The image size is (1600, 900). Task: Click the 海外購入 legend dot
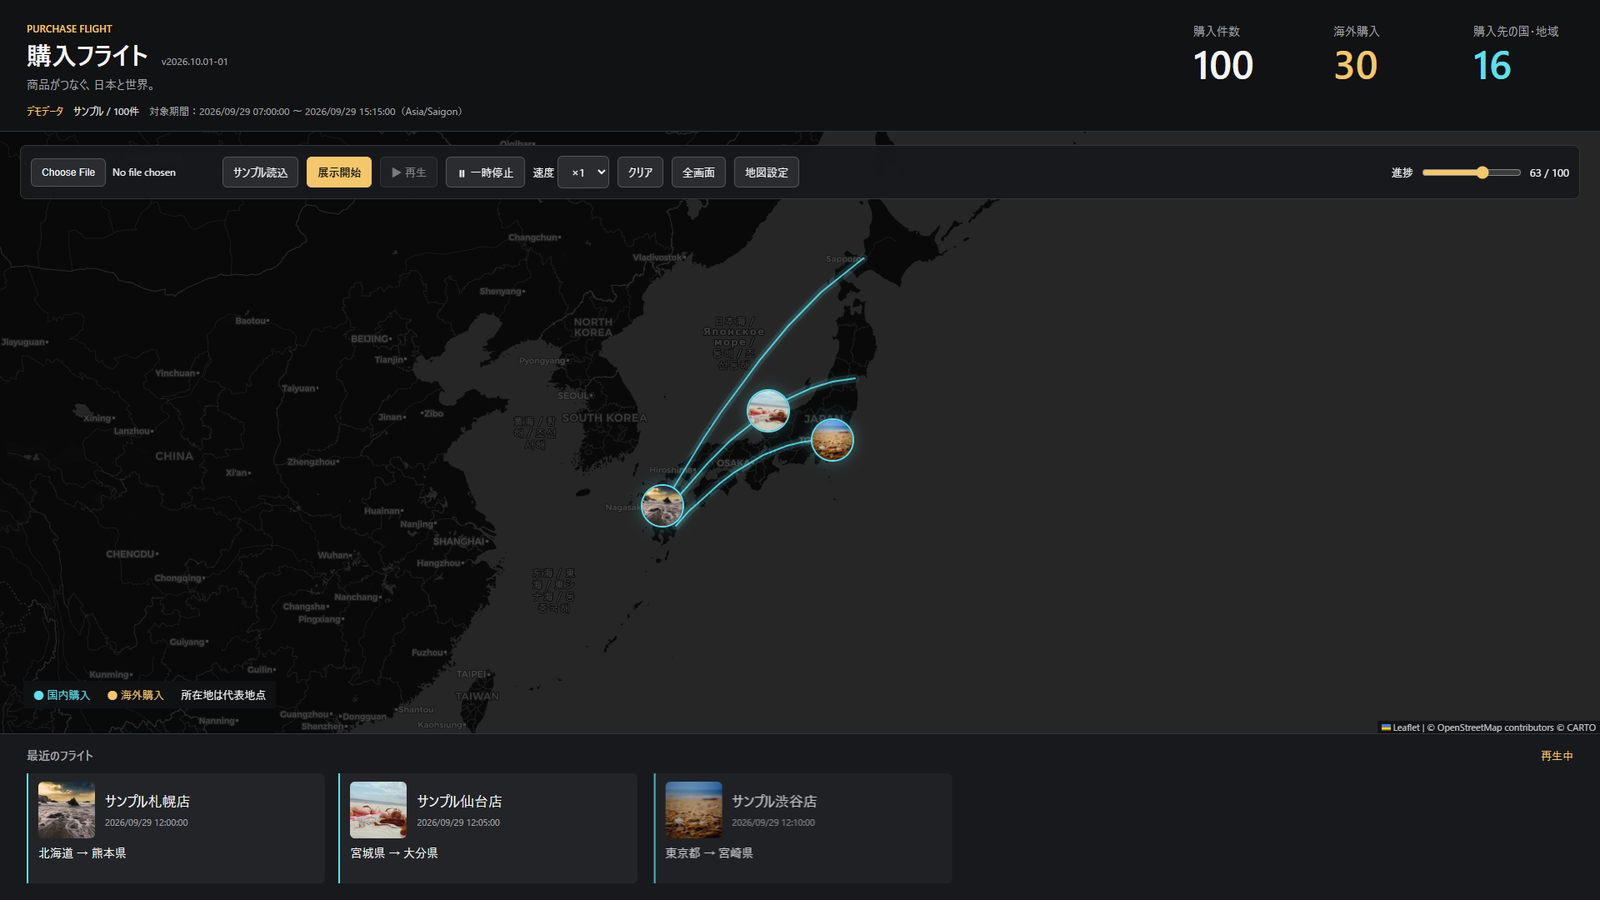[112, 695]
